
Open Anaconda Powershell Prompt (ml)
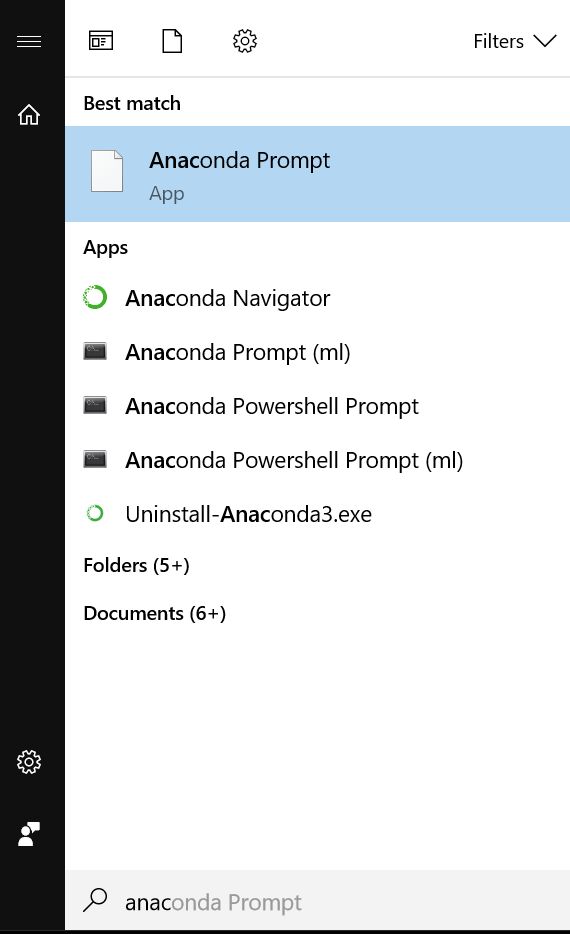317,460
